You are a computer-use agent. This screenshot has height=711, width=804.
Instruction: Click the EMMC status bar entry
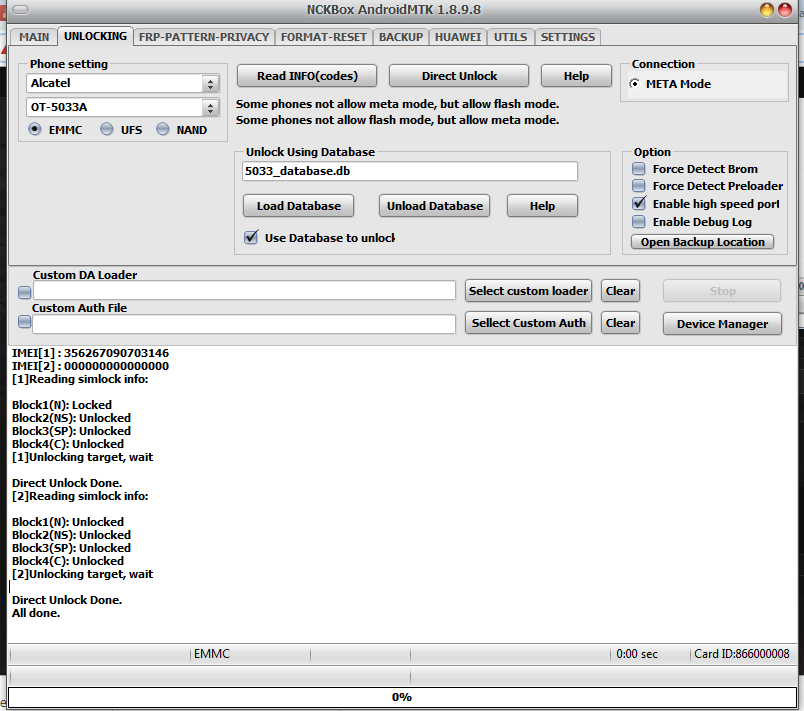(x=212, y=654)
